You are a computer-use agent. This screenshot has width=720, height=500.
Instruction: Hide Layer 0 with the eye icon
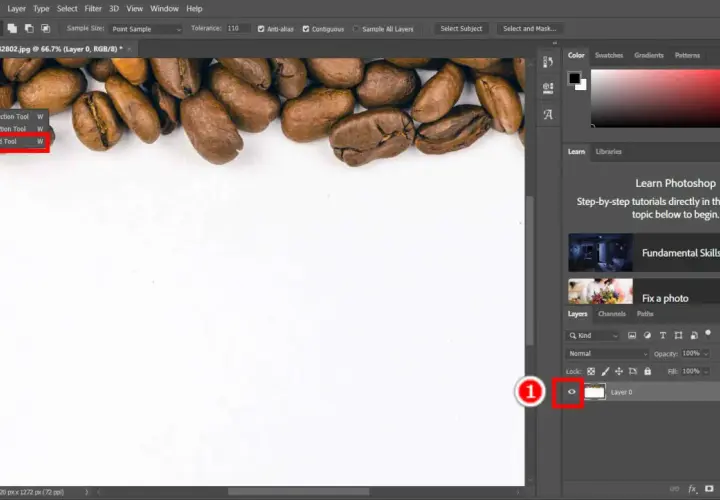click(x=572, y=392)
